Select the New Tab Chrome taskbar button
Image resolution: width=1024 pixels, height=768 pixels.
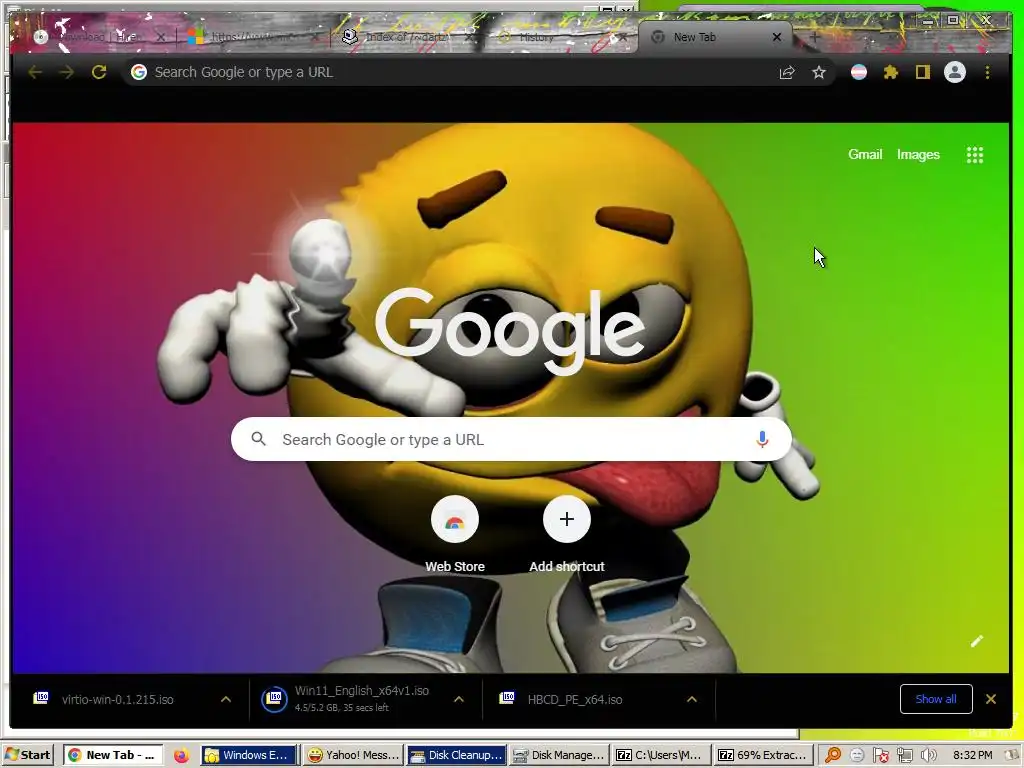click(x=114, y=755)
